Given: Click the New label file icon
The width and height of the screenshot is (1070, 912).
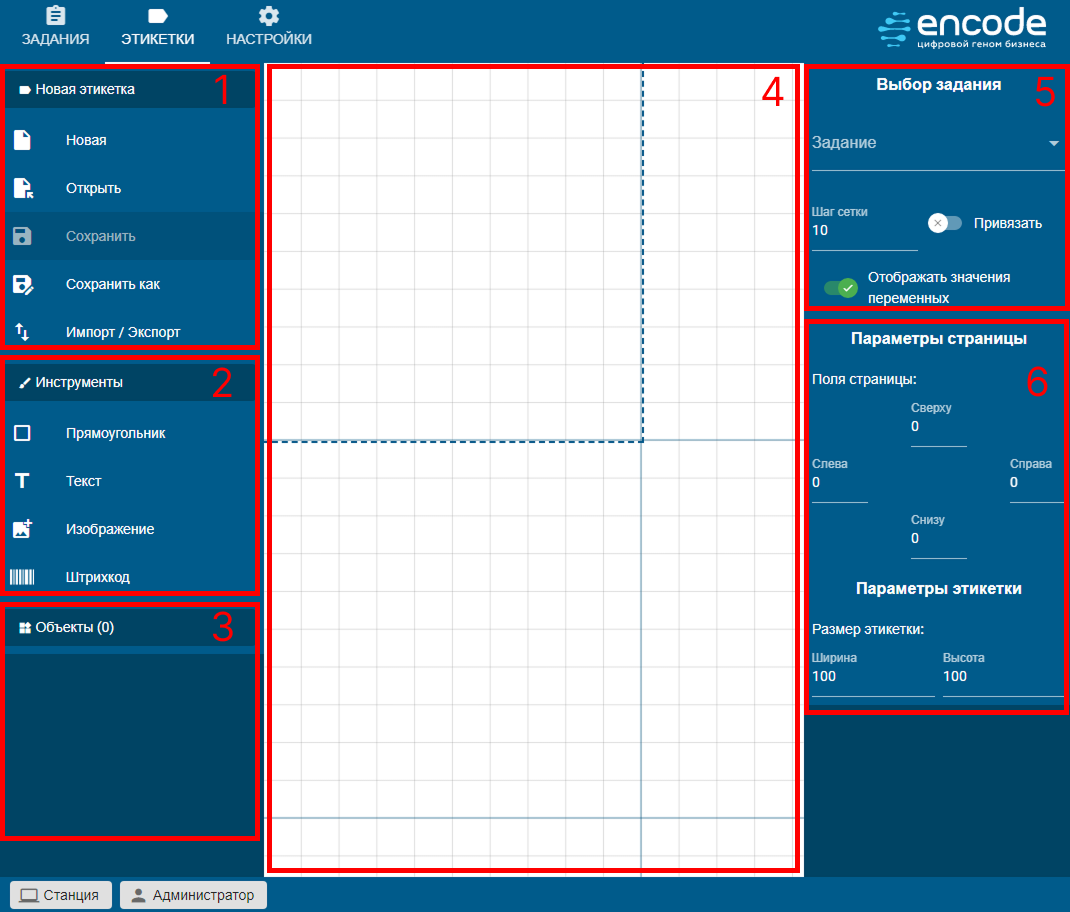Looking at the screenshot, I should (22, 140).
